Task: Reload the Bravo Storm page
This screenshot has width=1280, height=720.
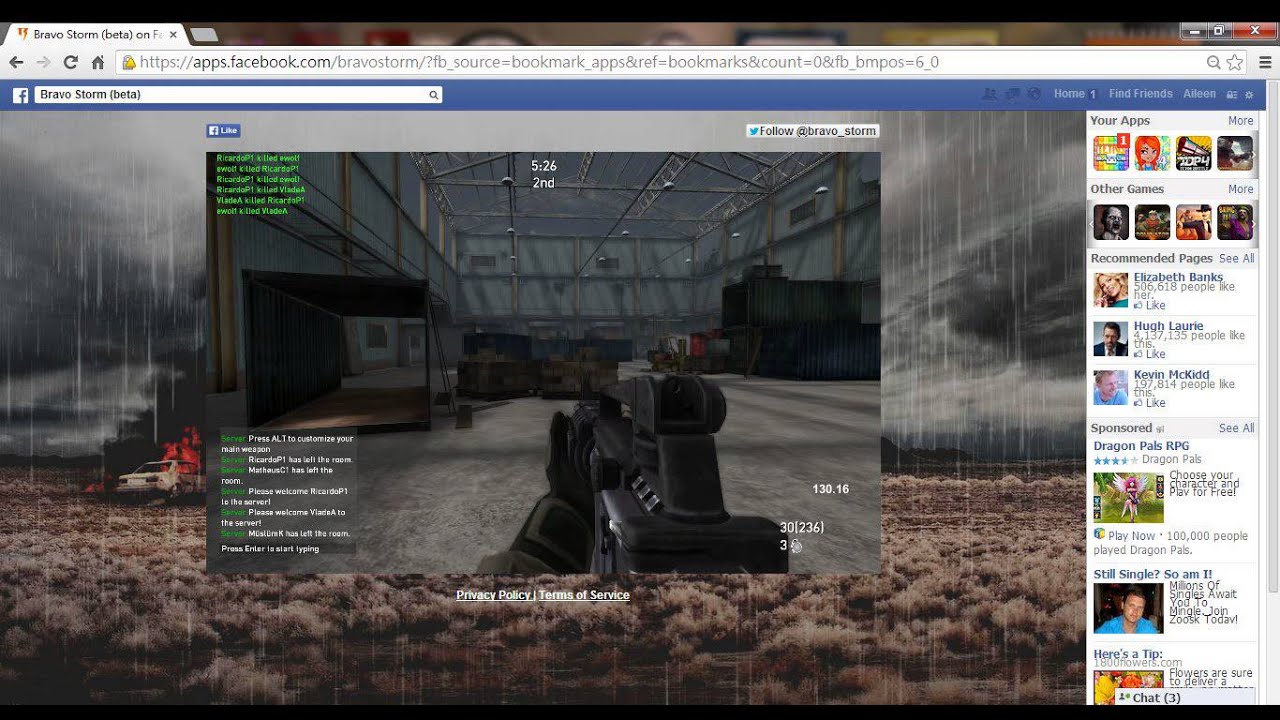Action: click(x=70, y=62)
